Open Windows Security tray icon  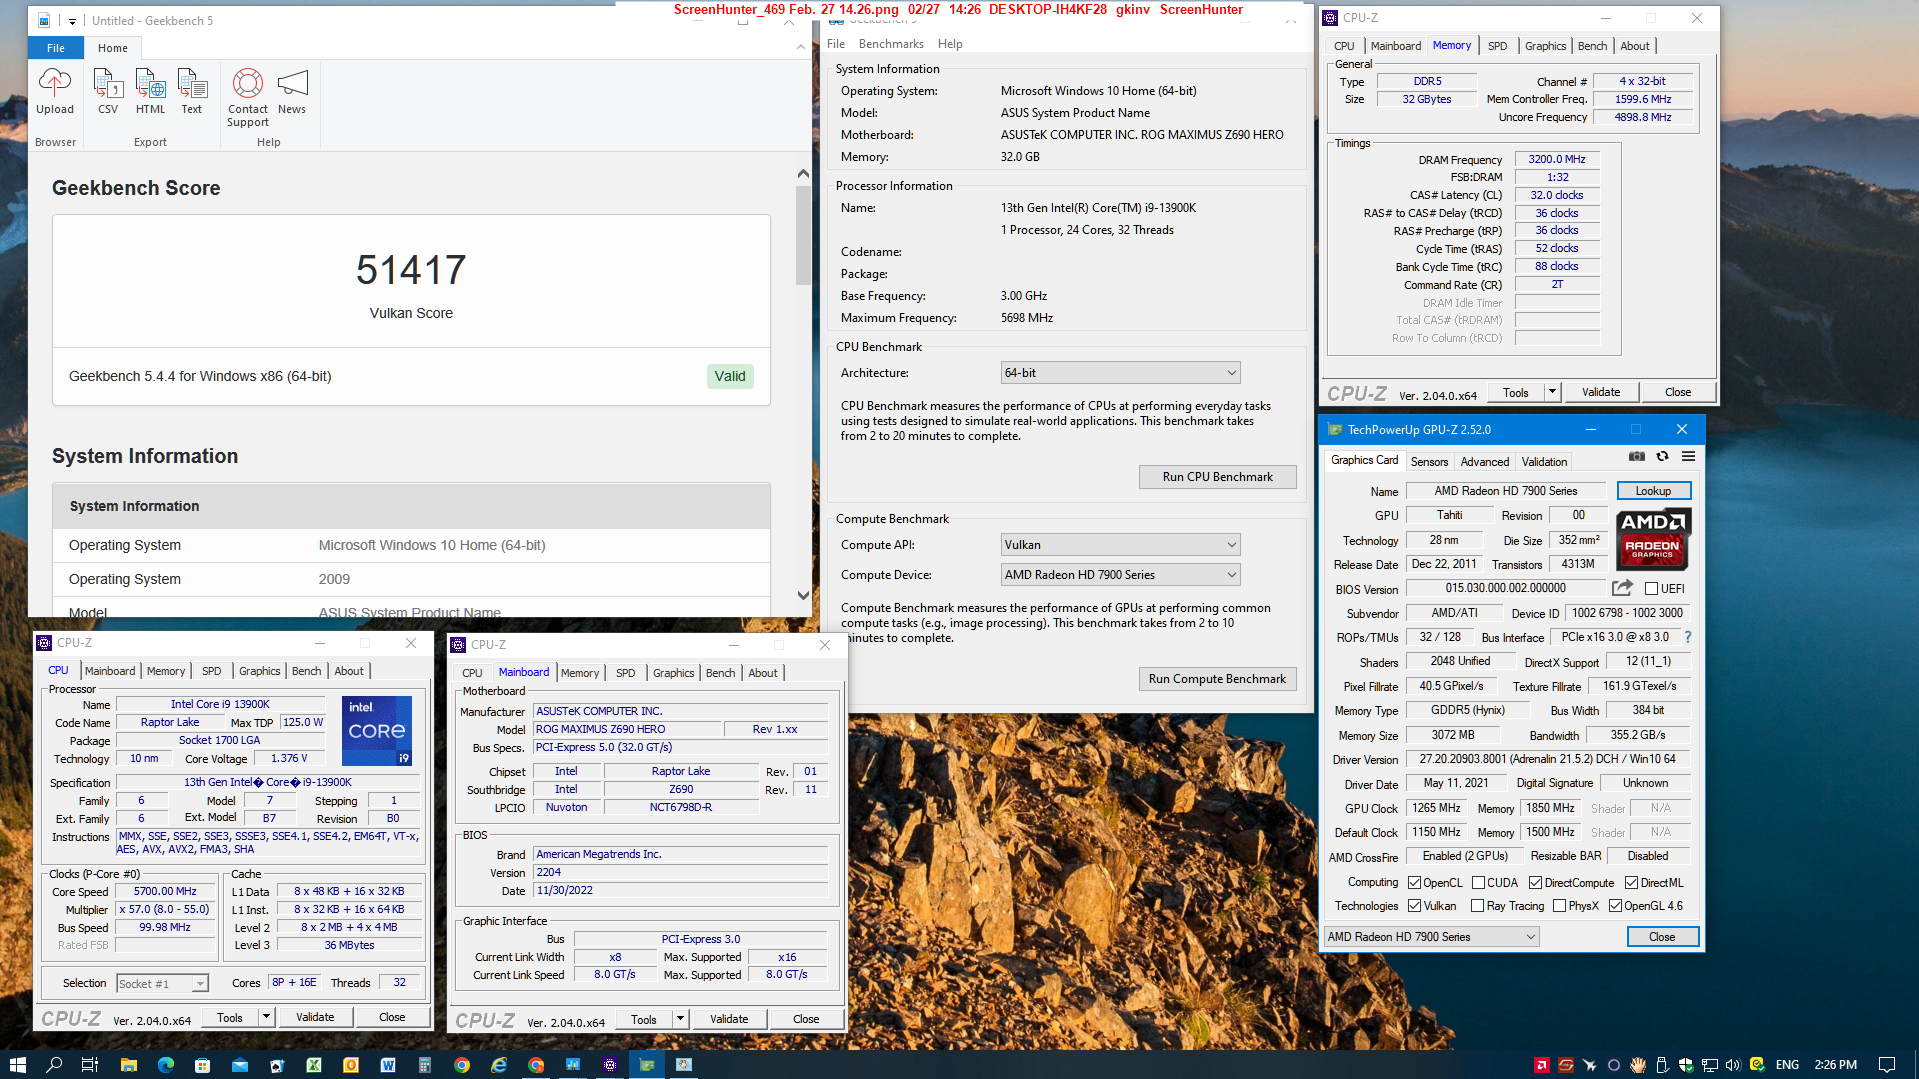click(1686, 1065)
